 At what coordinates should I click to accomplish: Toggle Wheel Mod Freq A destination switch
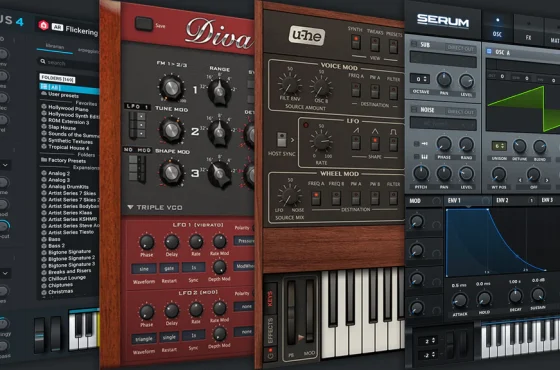coord(316,198)
